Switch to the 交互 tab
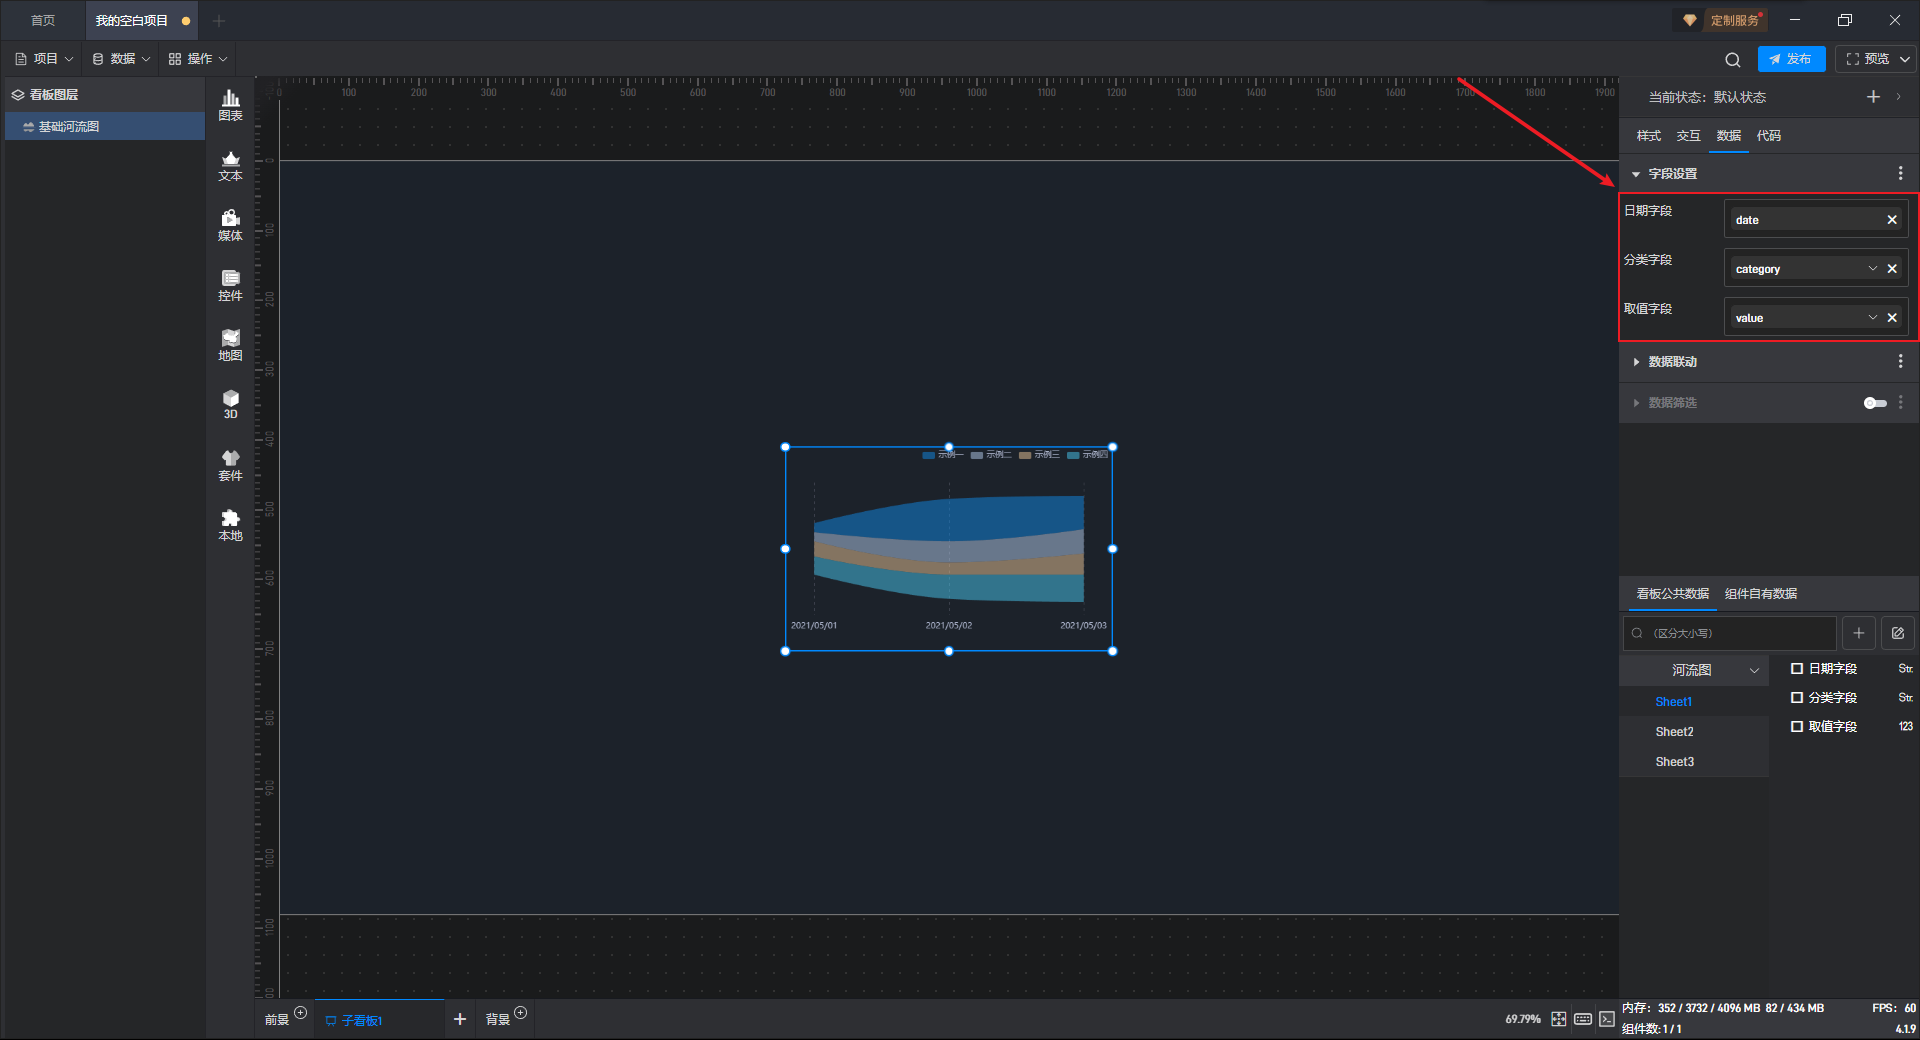 [x=1689, y=136]
